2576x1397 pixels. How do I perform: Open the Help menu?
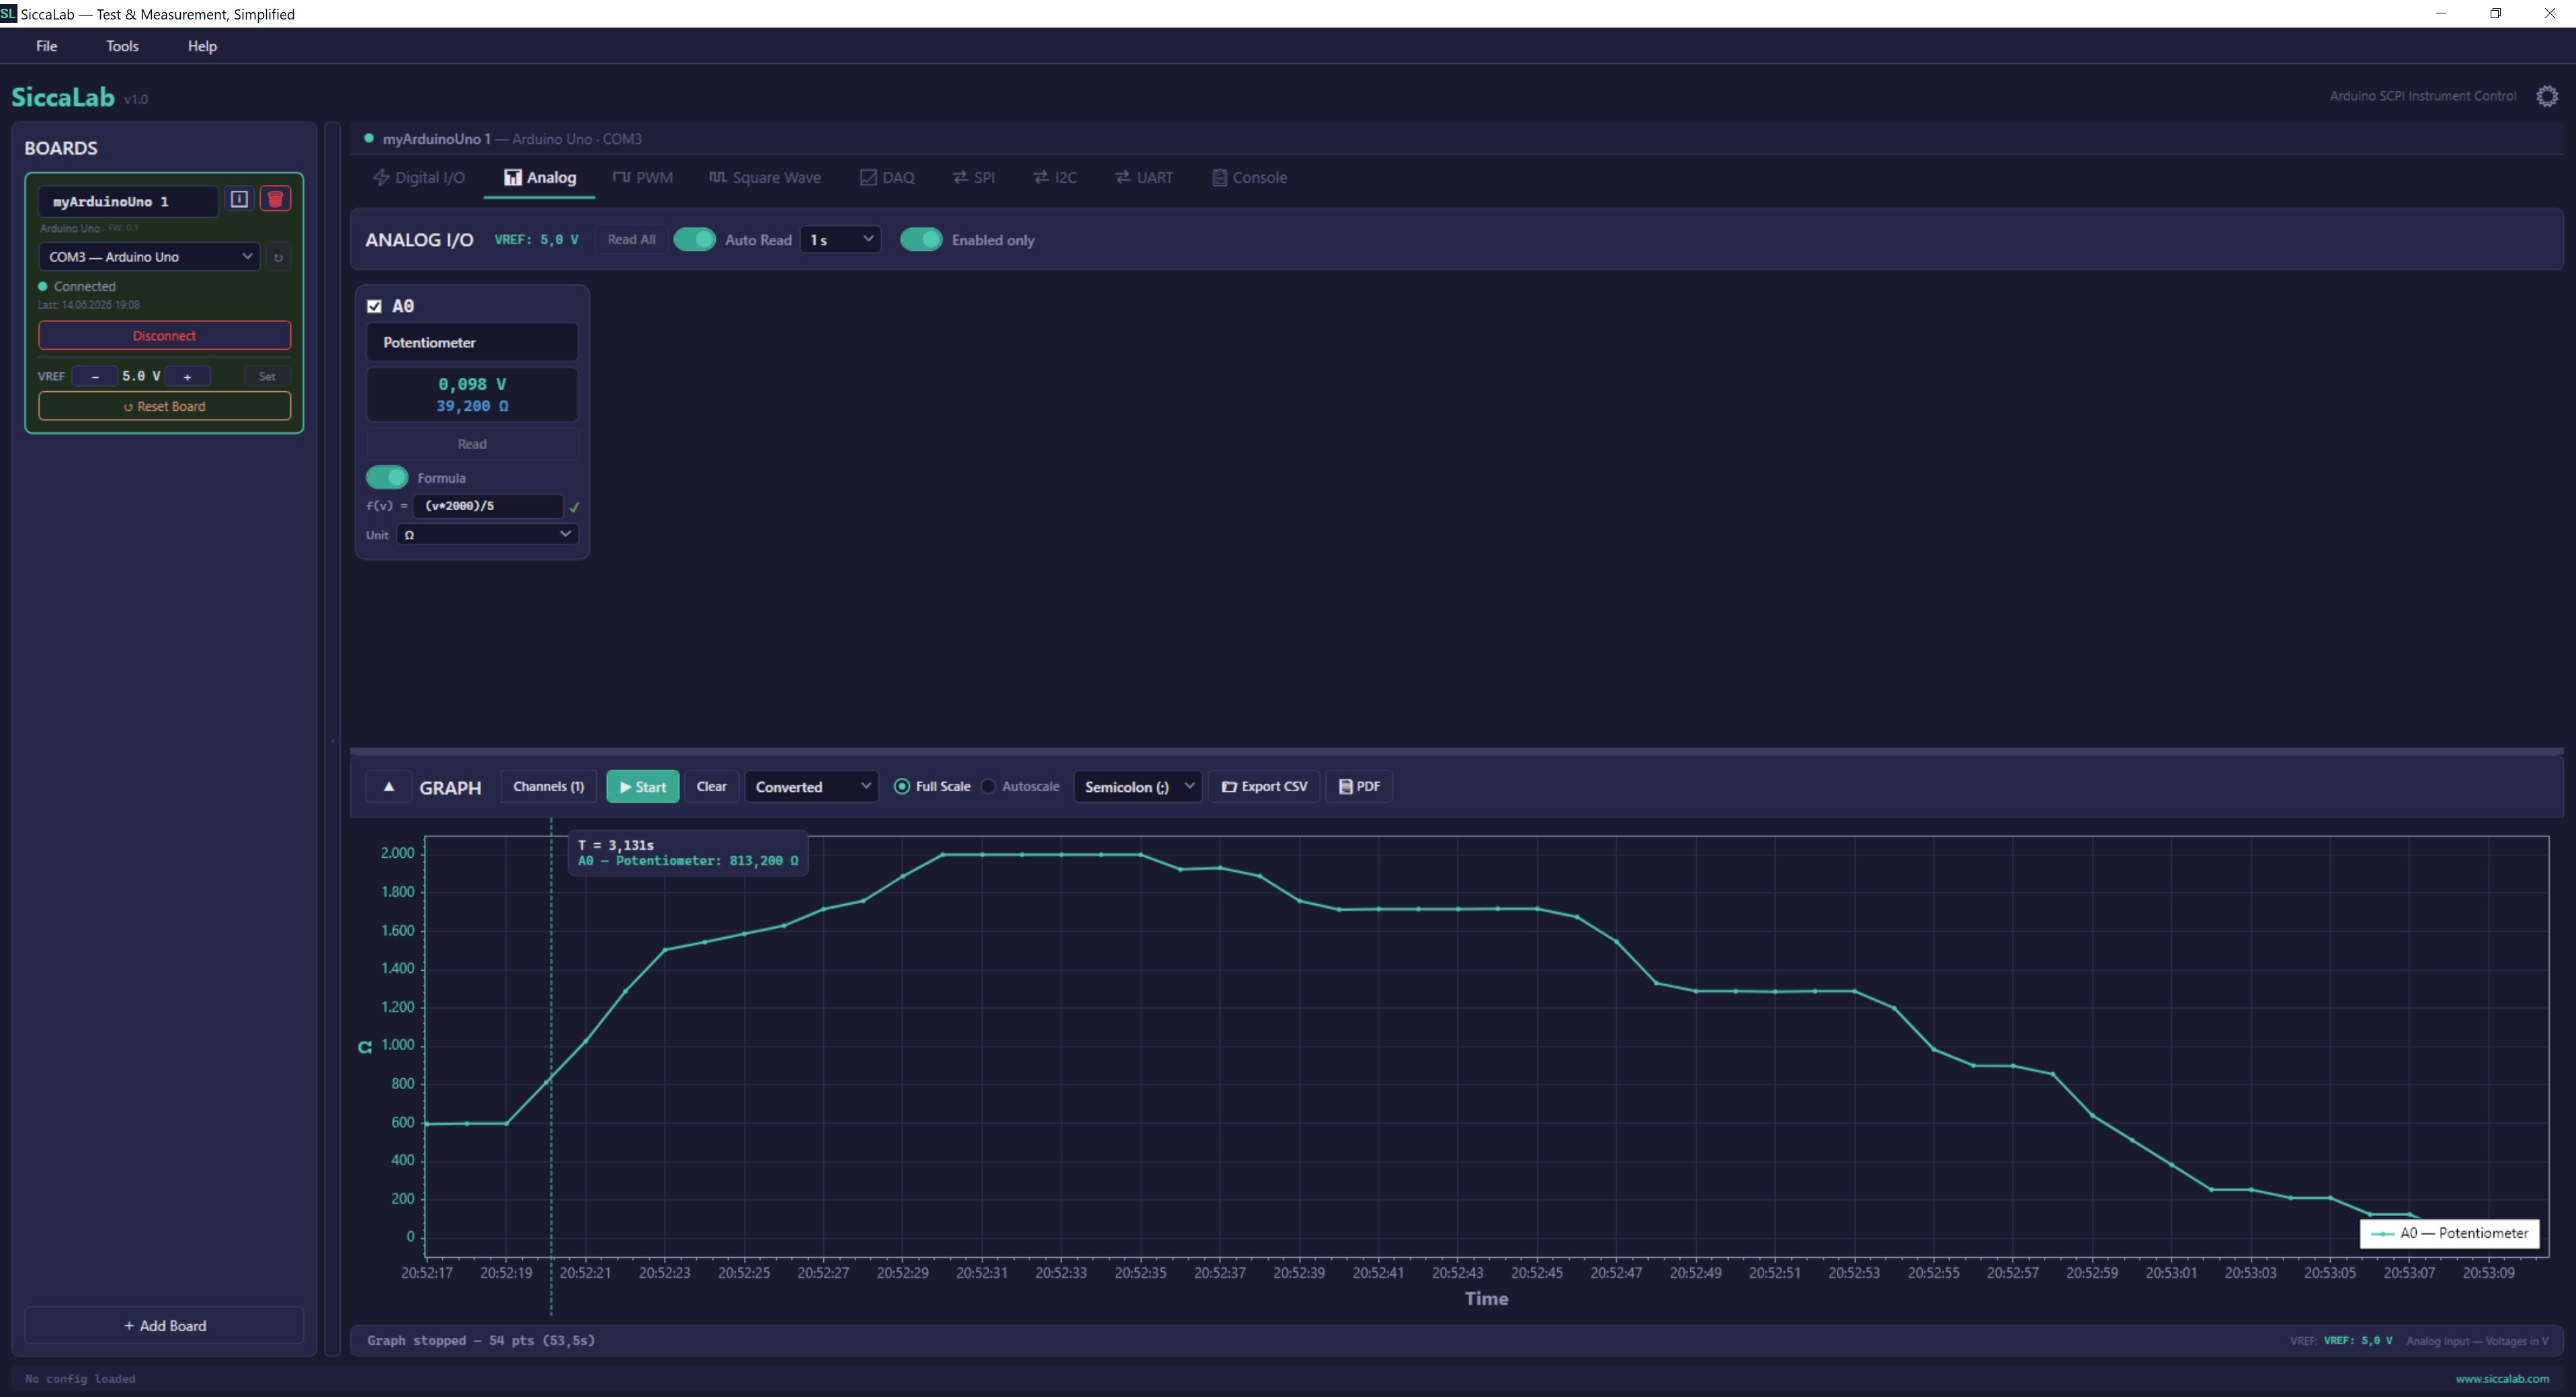tap(202, 46)
